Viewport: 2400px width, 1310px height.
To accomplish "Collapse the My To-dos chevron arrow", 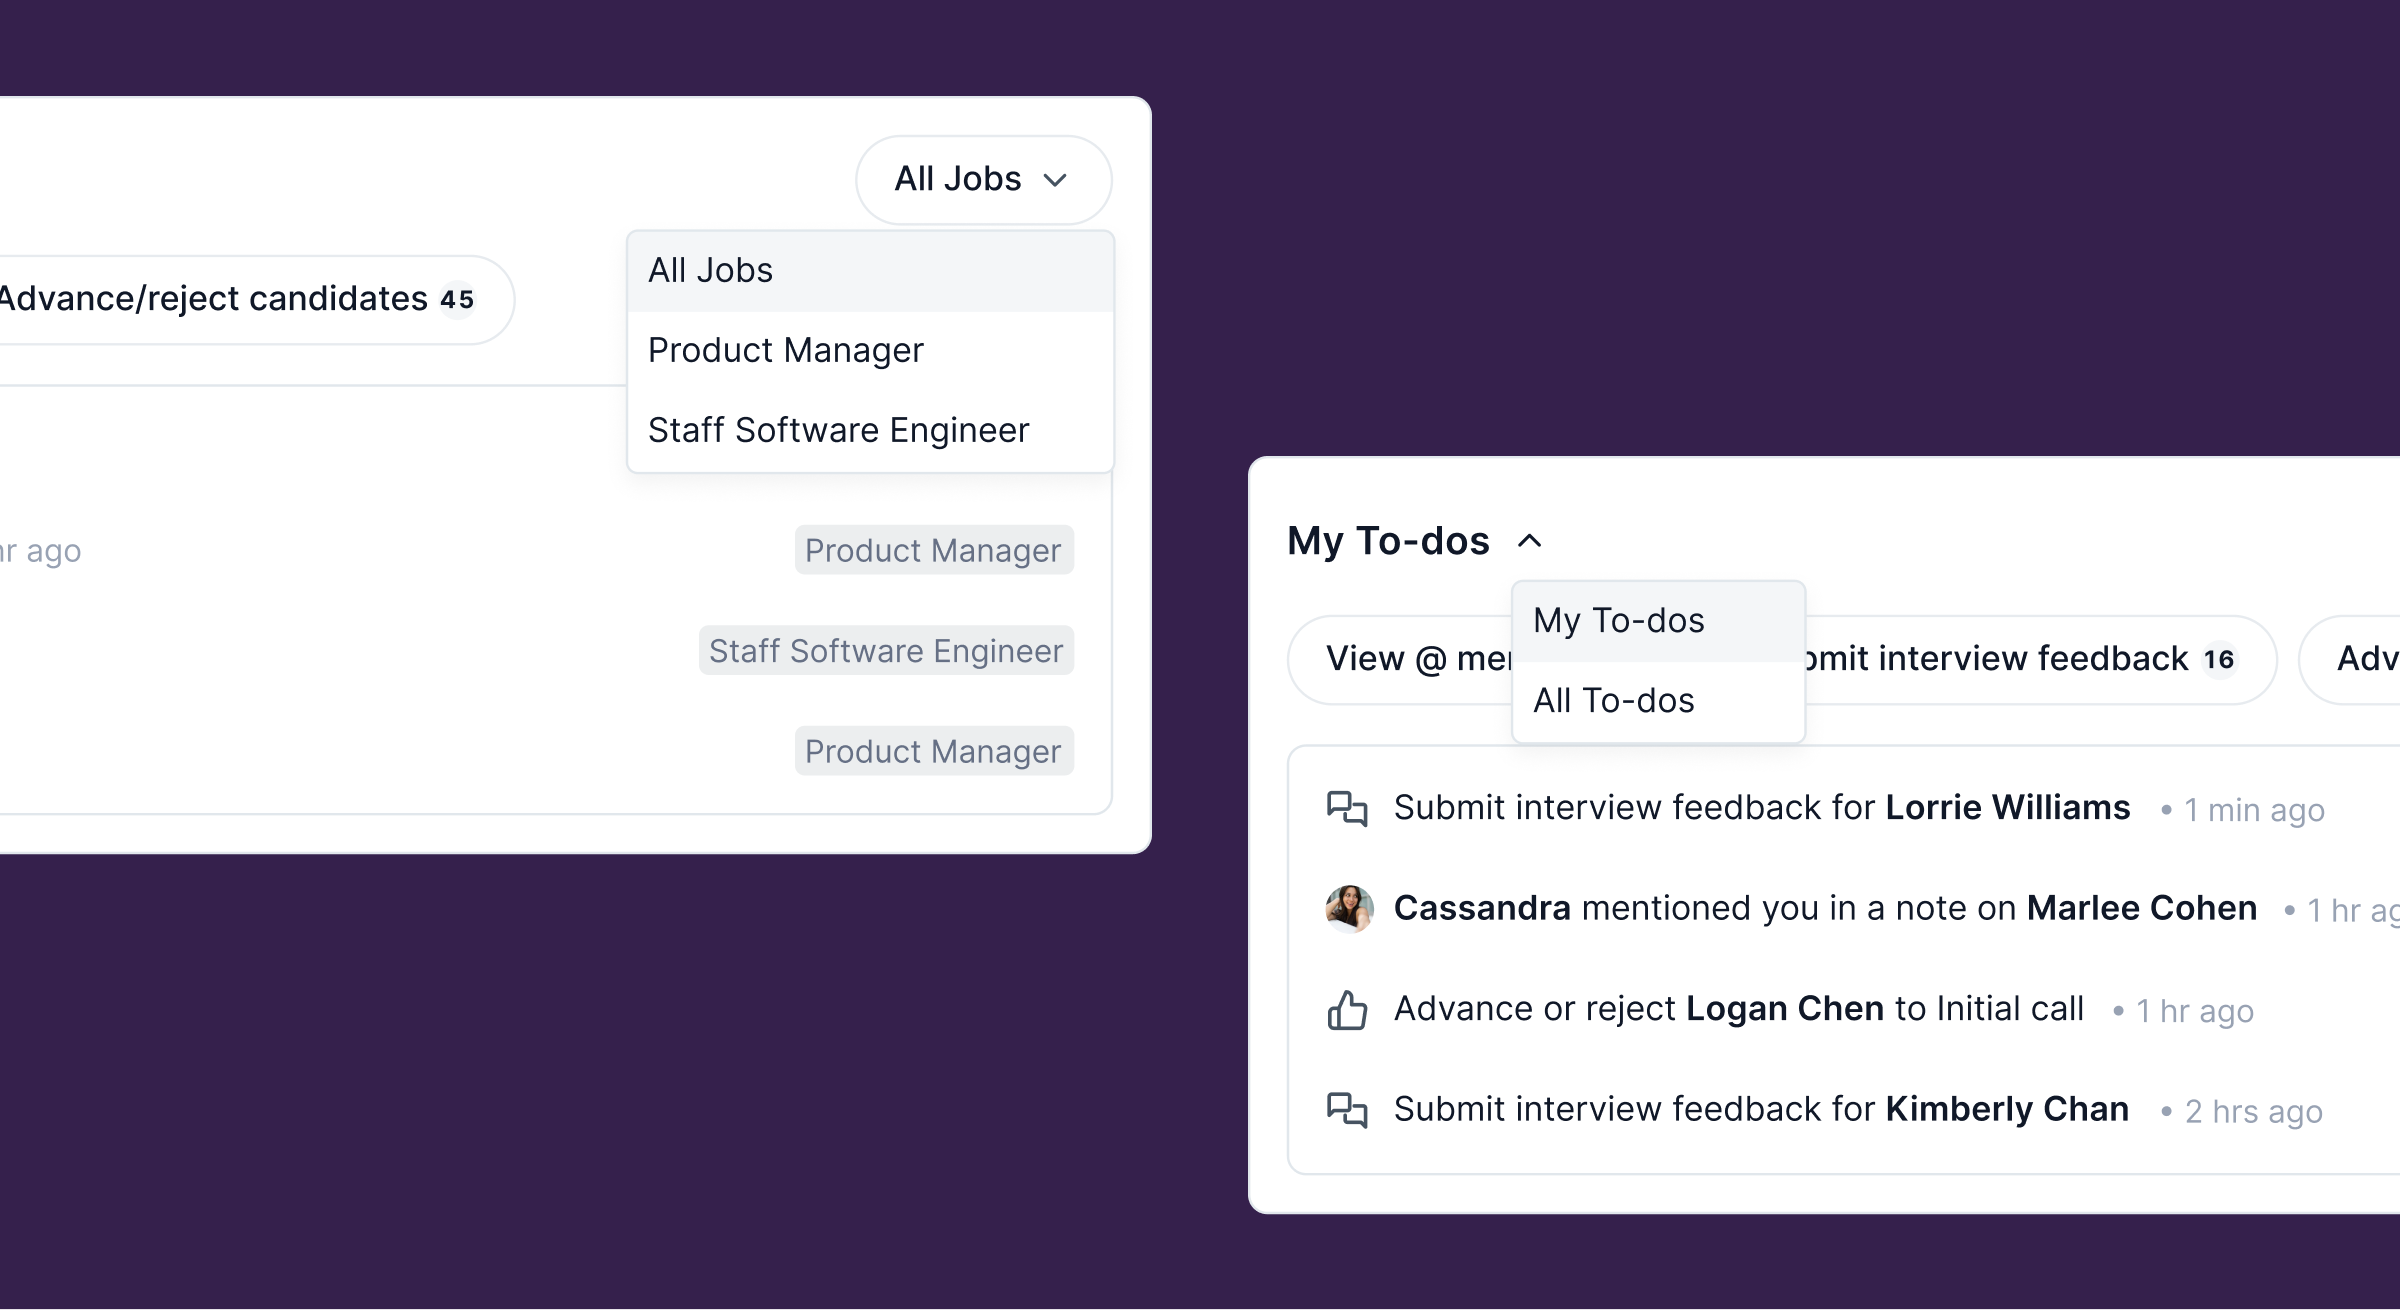I will [1529, 541].
